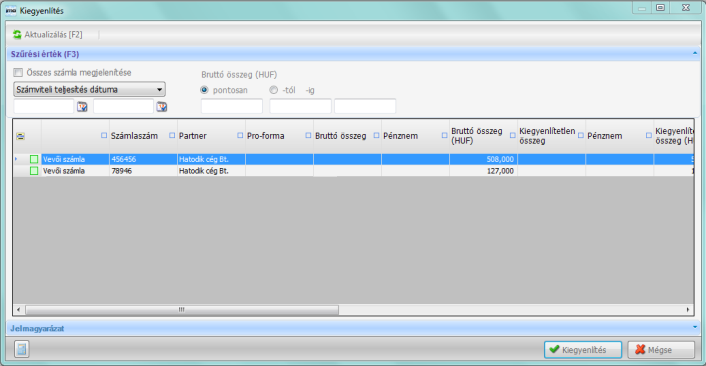Select the -tól -ig radio button
This screenshot has height=366, width=706.
pyautogui.click(x=274, y=90)
